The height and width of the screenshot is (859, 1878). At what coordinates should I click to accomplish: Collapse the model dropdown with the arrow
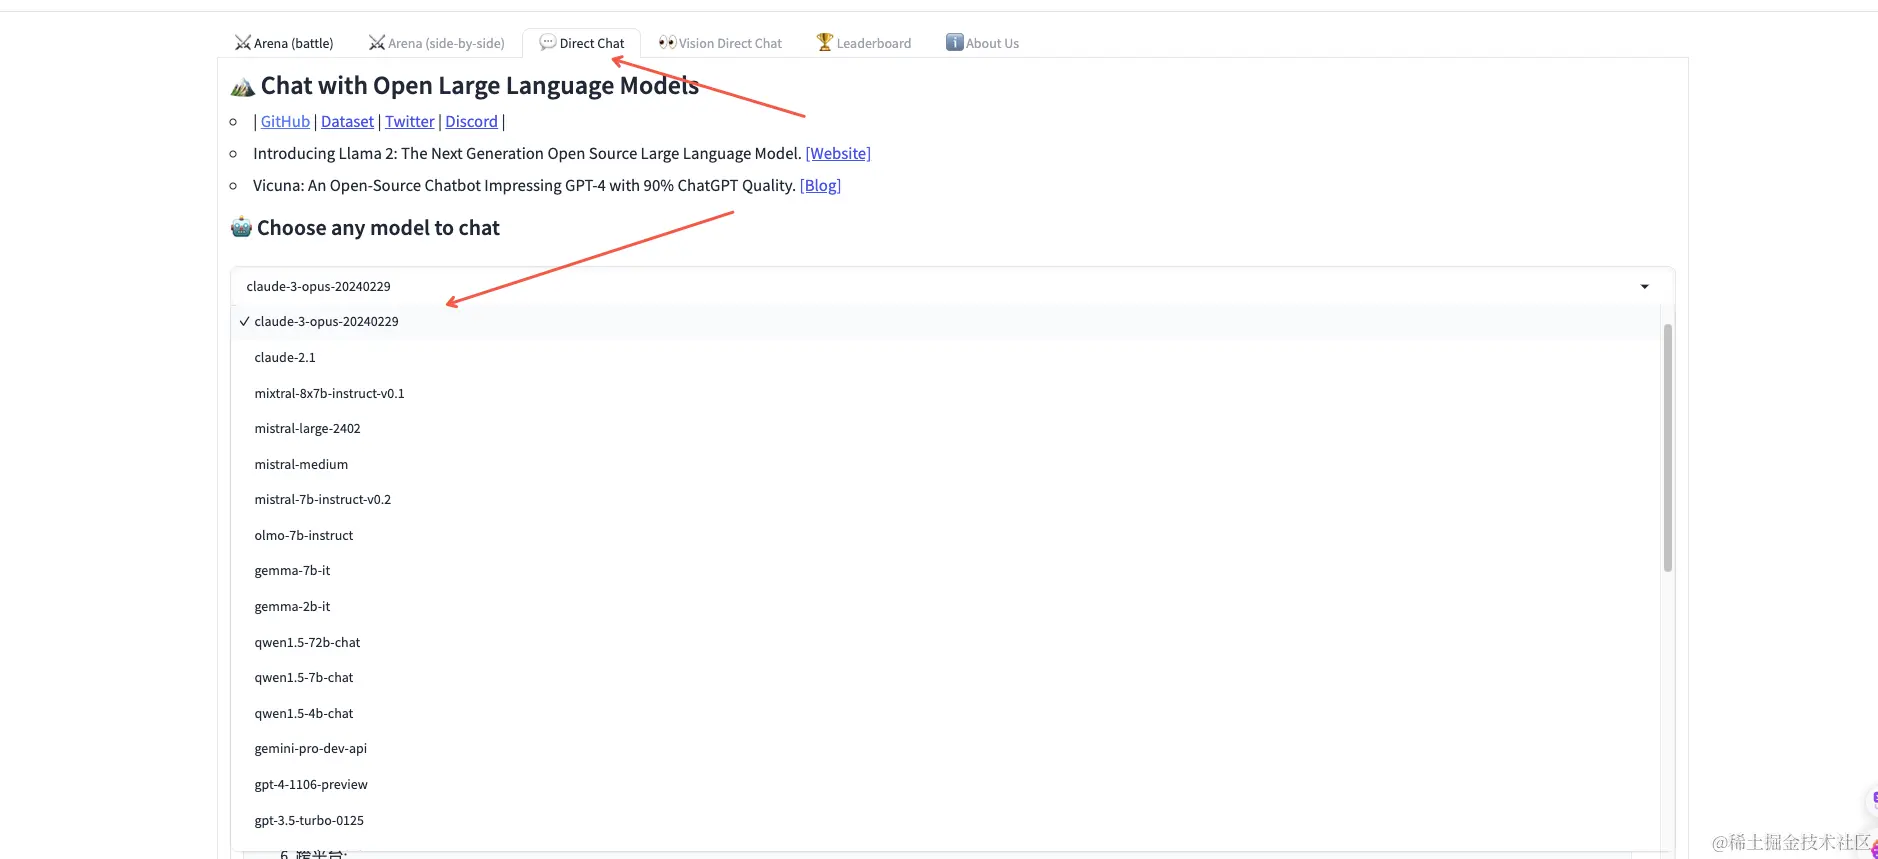click(1644, 287)
